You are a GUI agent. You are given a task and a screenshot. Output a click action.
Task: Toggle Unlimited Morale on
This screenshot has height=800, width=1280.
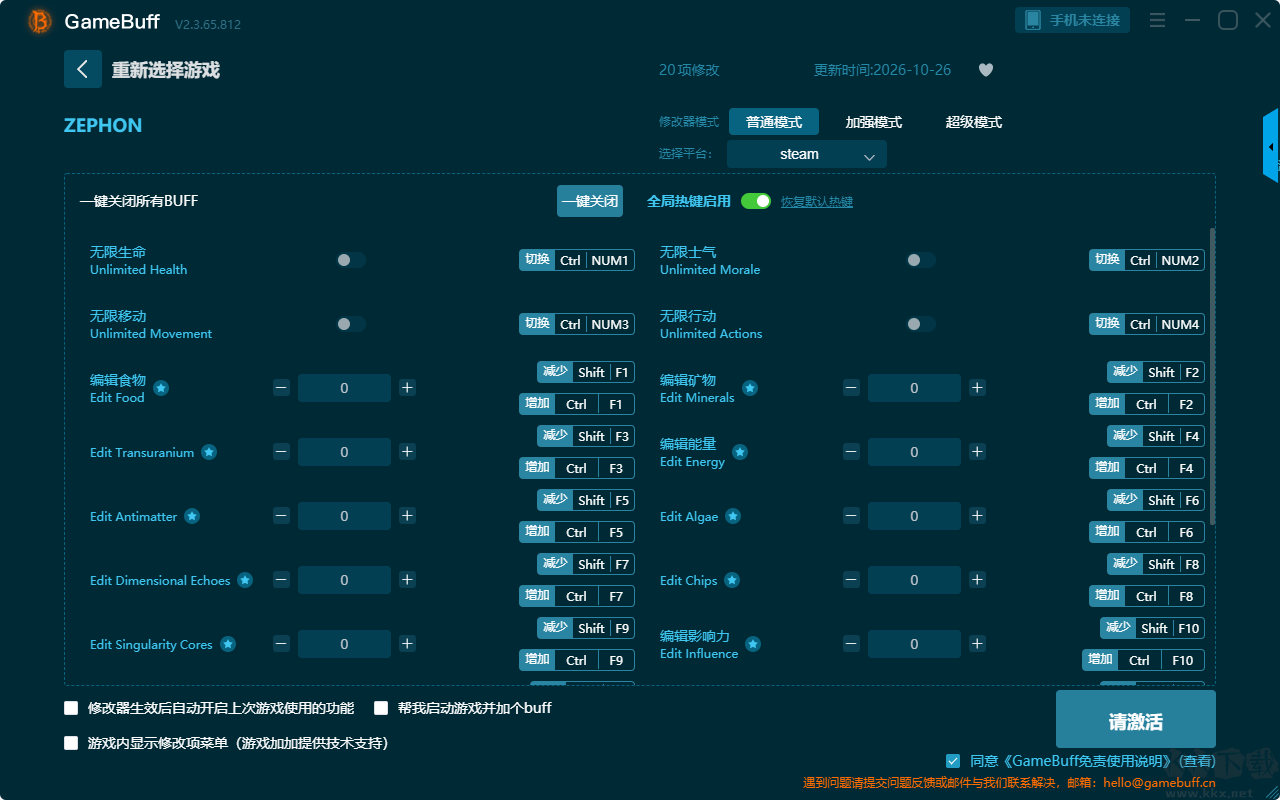[x=921, y=260]
